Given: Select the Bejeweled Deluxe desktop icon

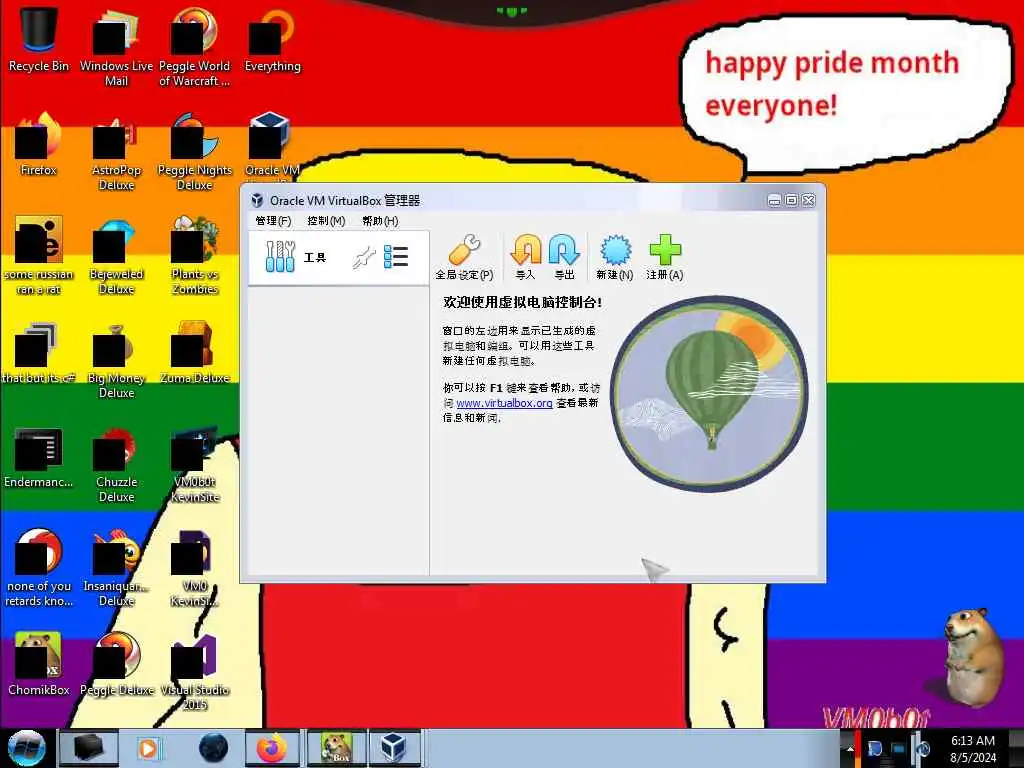Looking at the screenshot, I should pos(116,256).
